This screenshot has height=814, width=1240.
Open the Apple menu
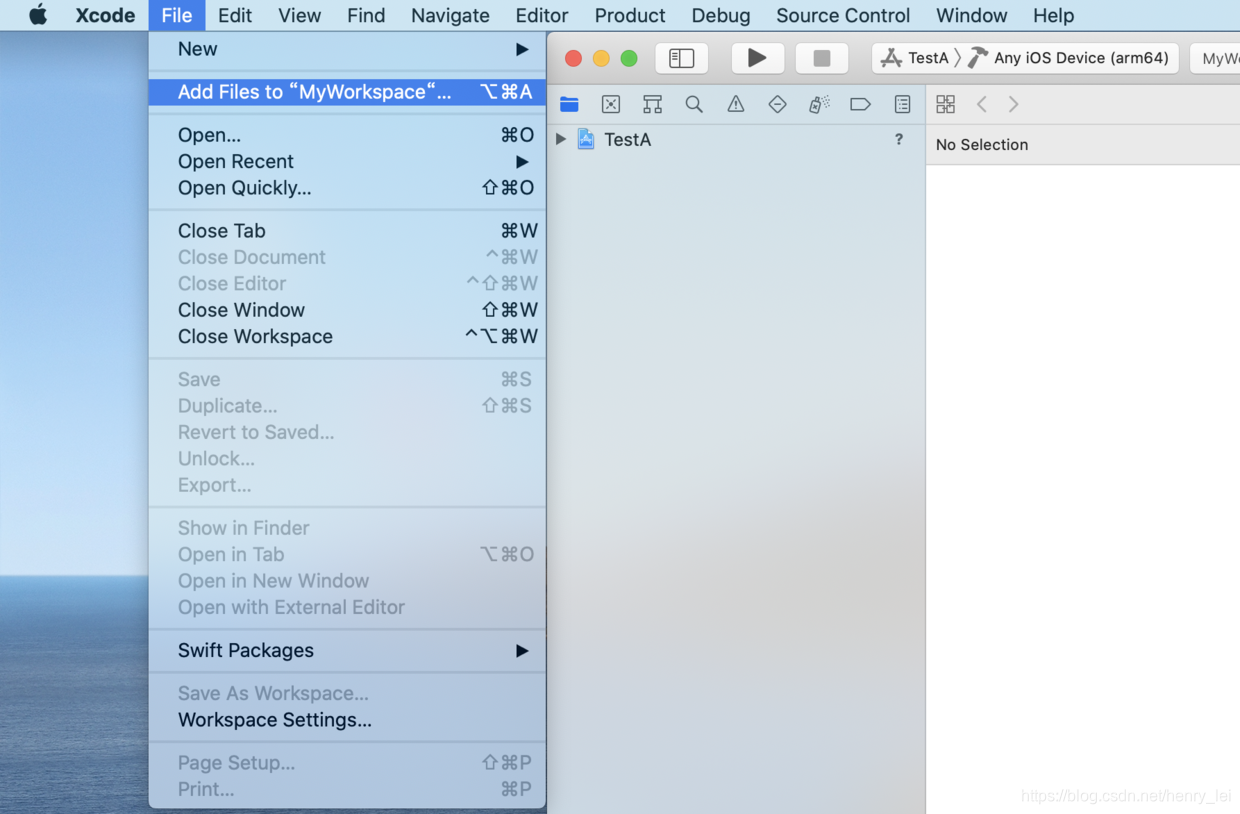tap(38, 15)
